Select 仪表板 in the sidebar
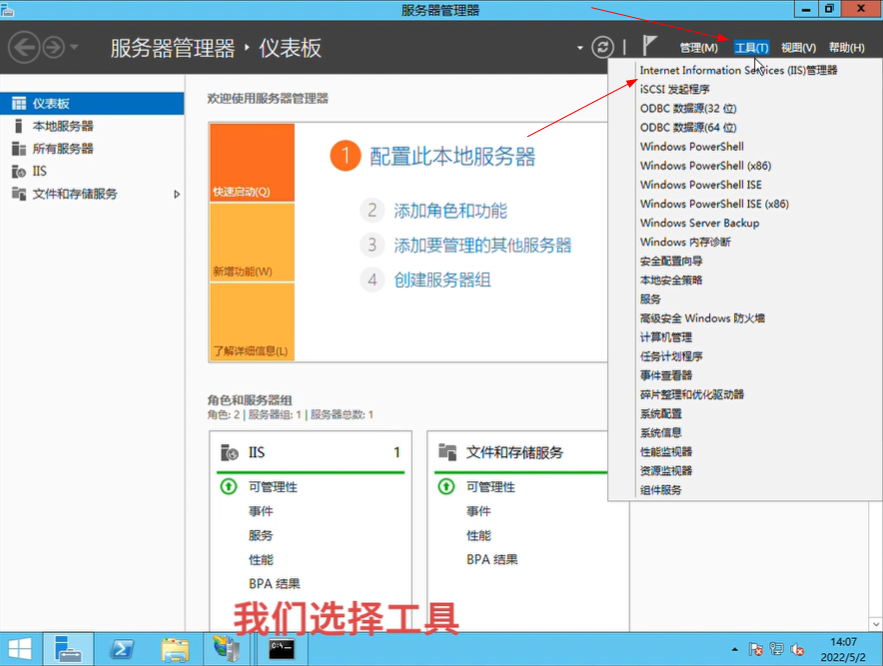883x666 pixels. pos(92,104)
